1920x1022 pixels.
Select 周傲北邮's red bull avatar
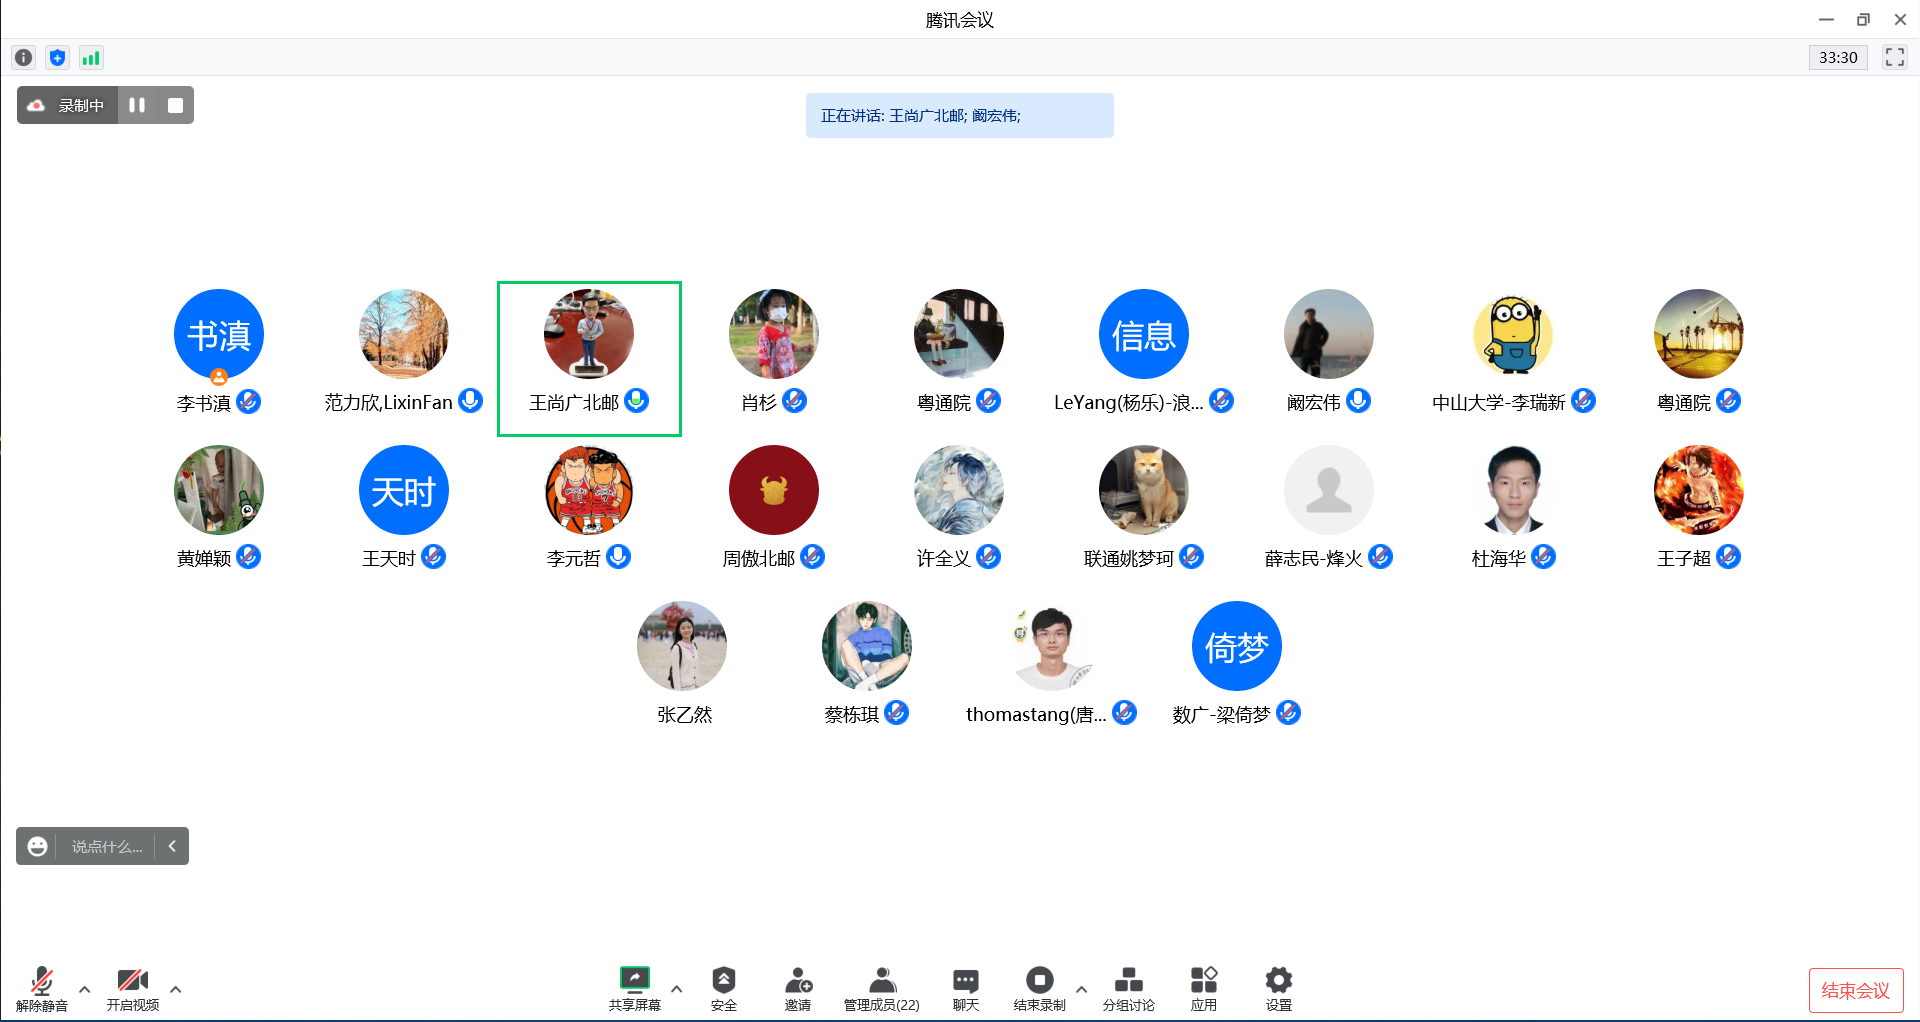(x=774, y=490)
